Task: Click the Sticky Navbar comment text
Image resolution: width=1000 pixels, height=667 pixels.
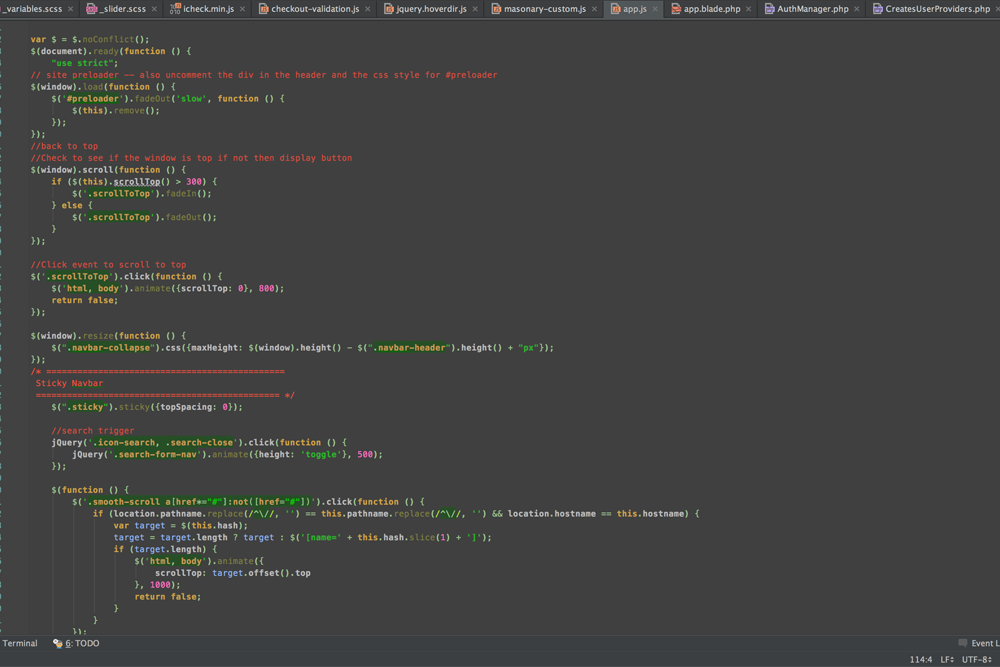Action: coord(69,383)
